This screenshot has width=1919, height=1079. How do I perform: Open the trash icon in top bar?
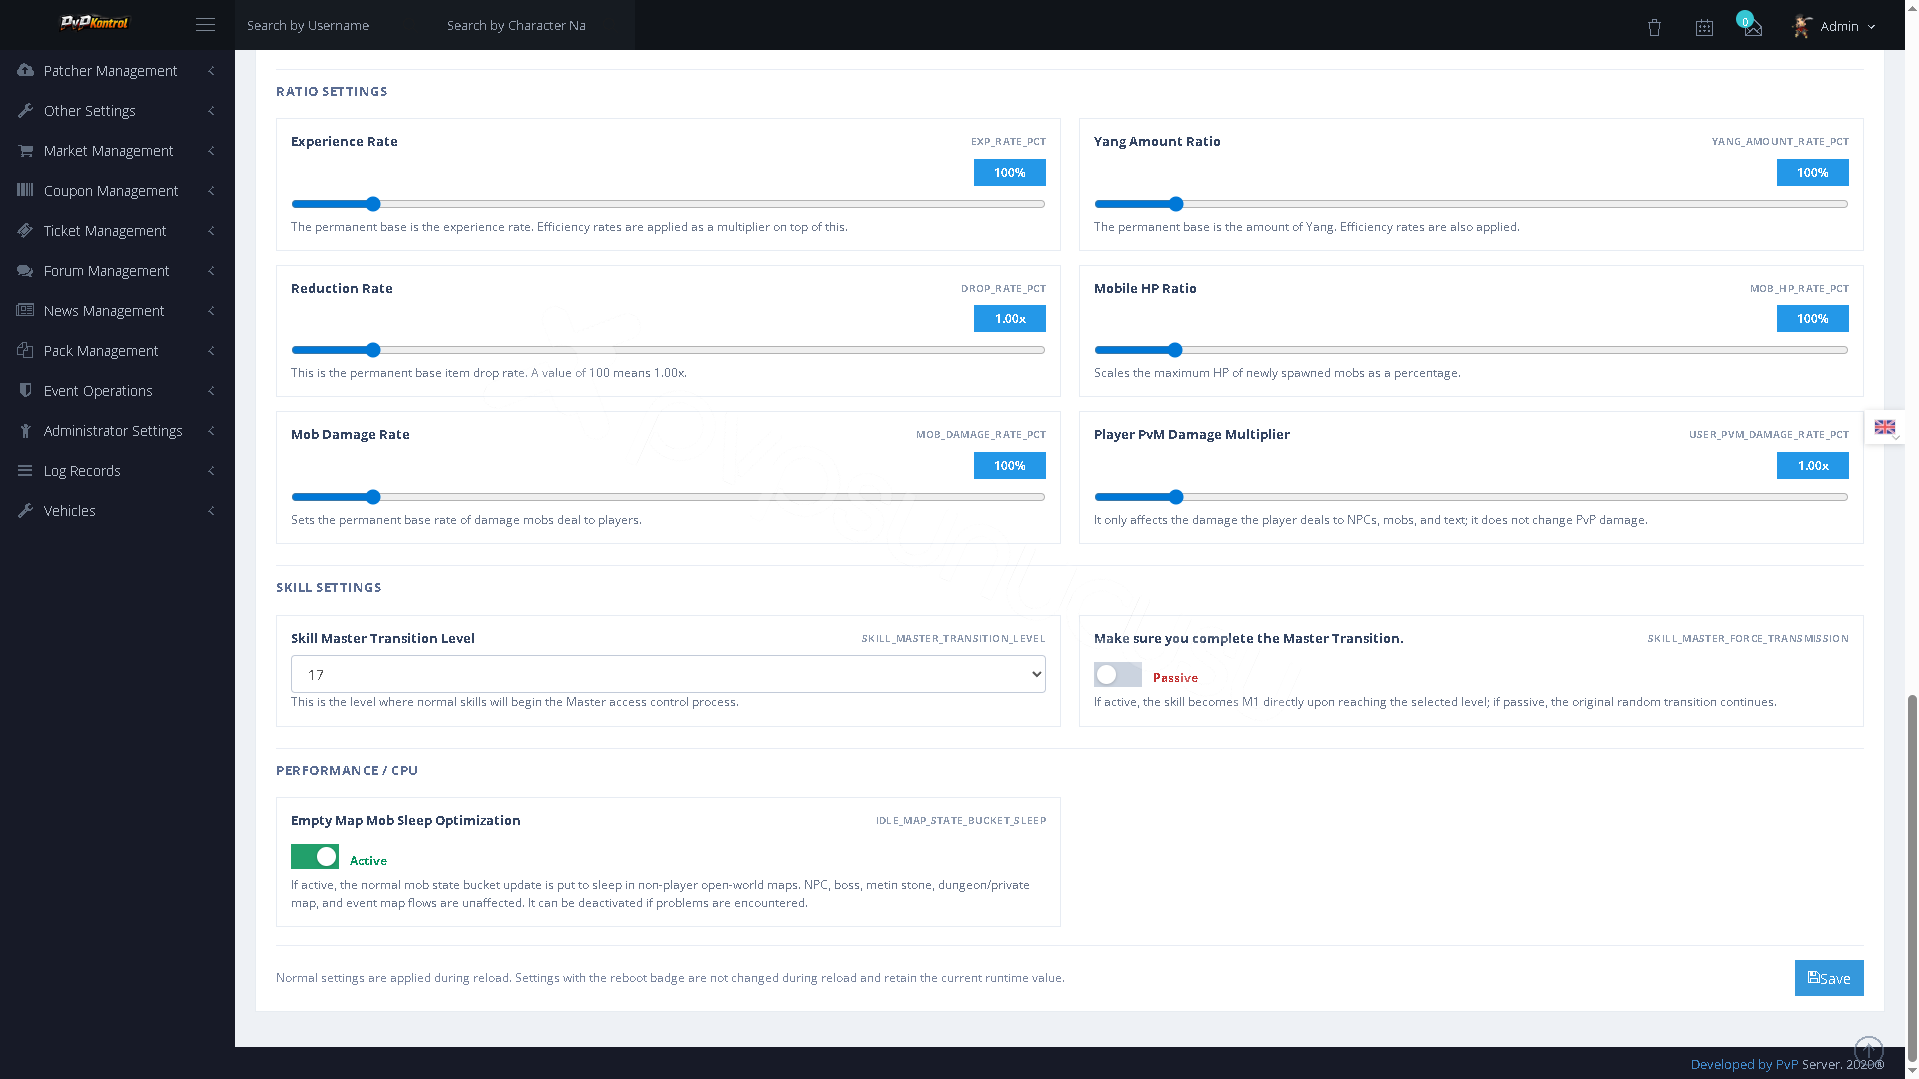pyautogui.click(x=1654, y=27)
